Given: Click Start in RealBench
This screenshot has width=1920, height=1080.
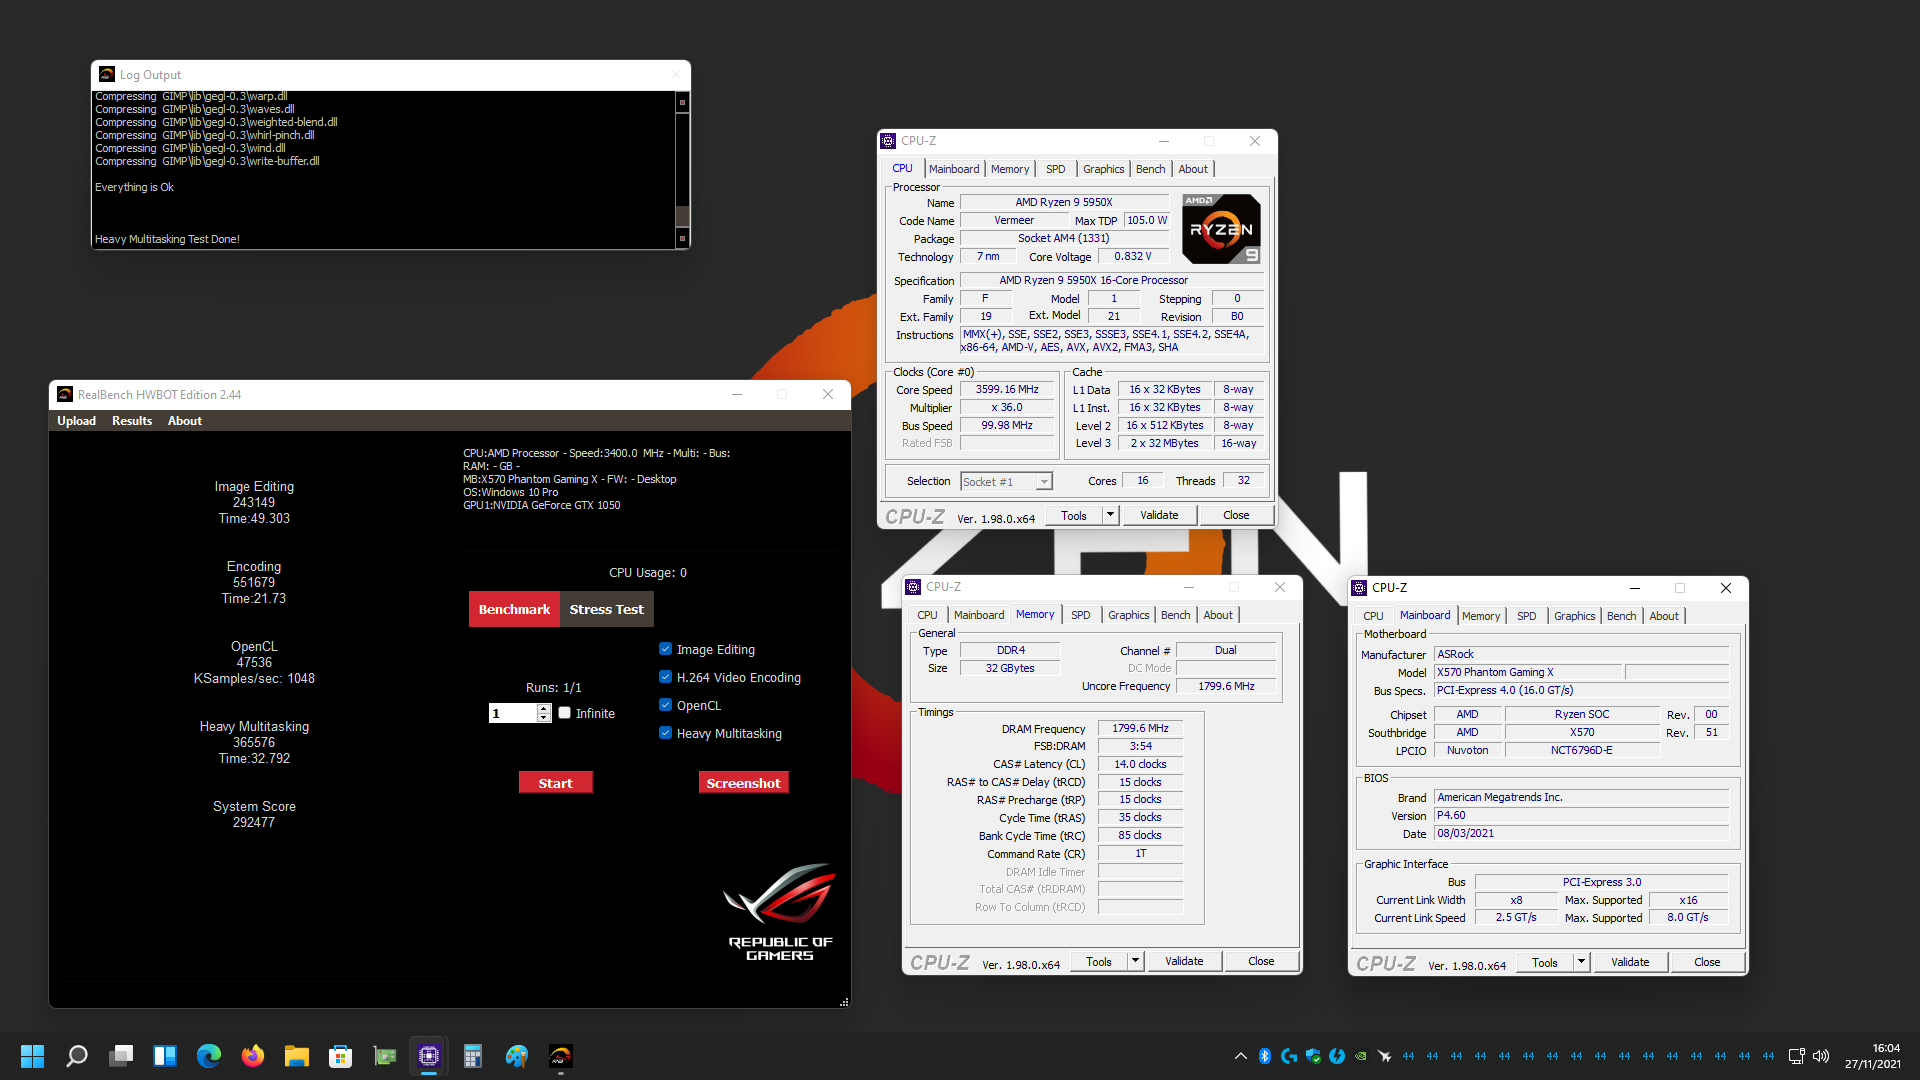Looking at the screenshot, I should [x=556, y=783].
